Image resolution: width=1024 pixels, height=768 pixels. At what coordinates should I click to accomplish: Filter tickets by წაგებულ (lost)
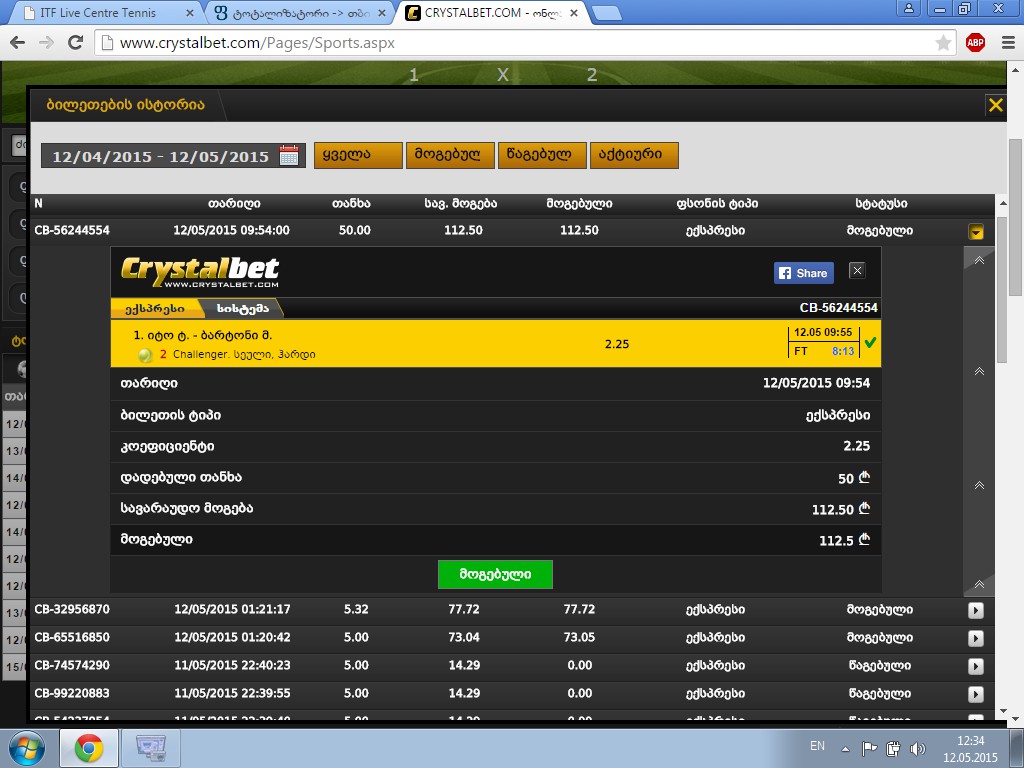point(542,155)
